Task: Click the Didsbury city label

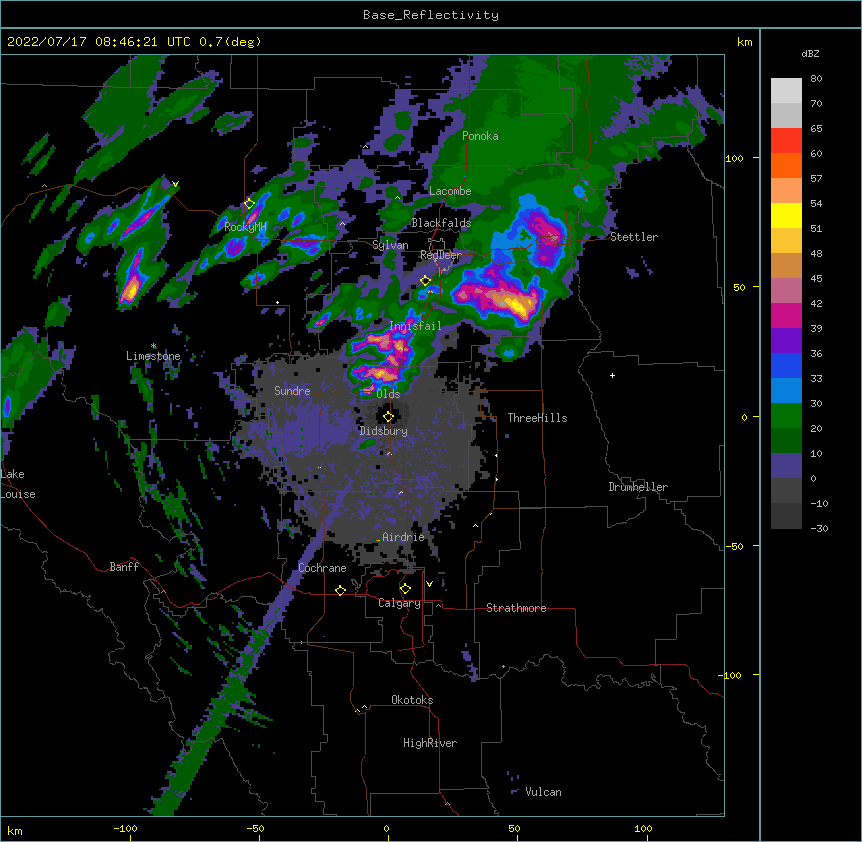Action: pyautogui.click(x=384, y=431)
